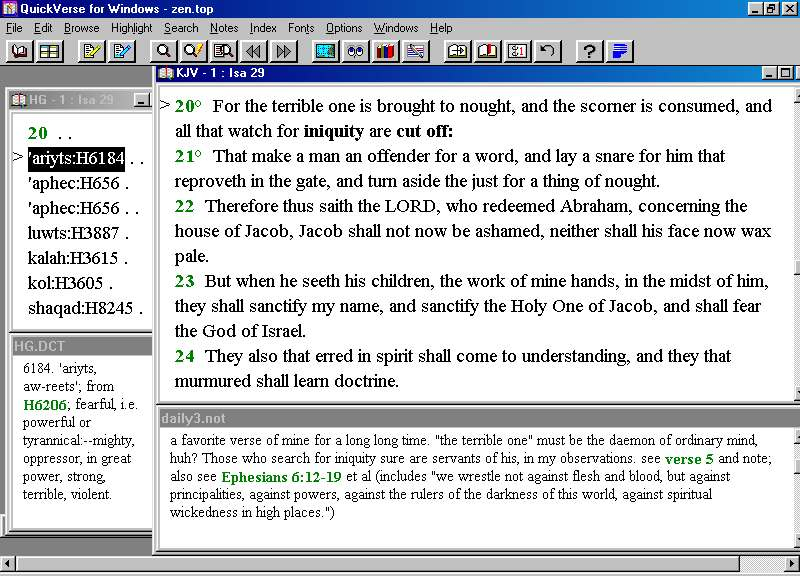Click the bold words 'cut off:' in verse 20
The image size is (800, 576).
[x=424, y=131]
